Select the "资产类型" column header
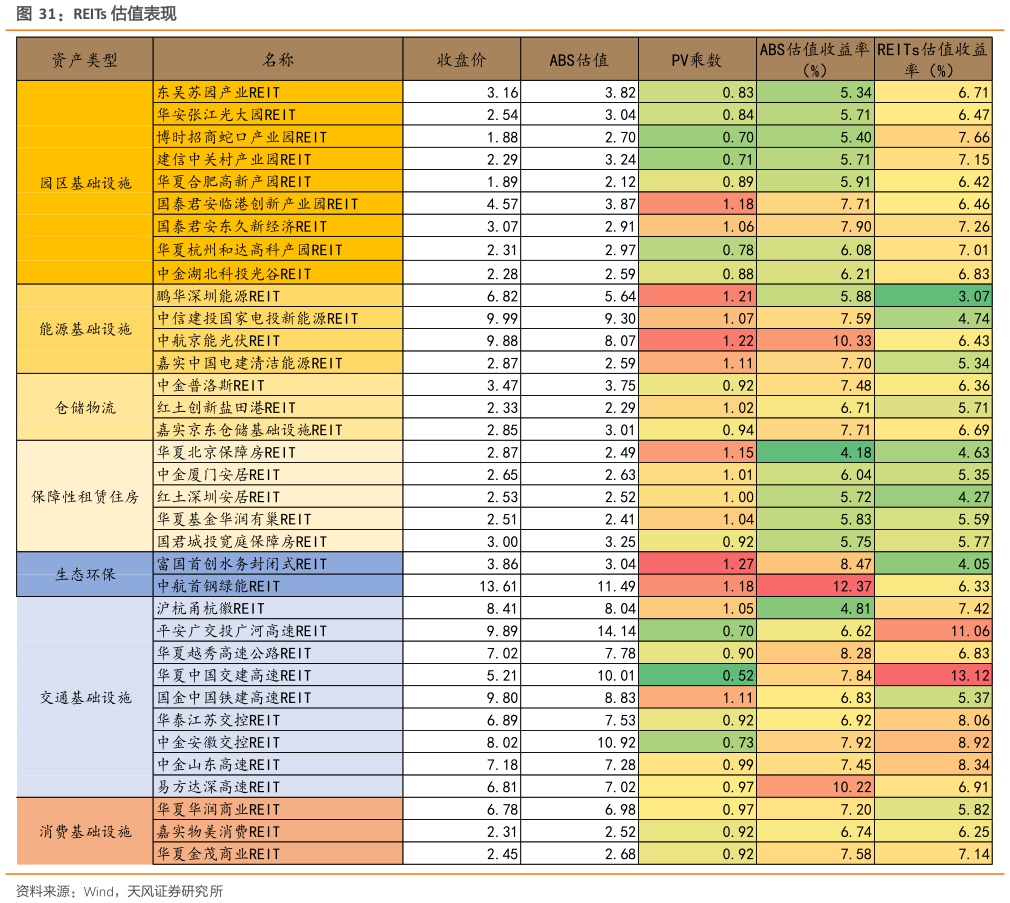Image resolution: width=1010 pixels, height=903 pixels. pyautogui.click(x=85, y=60)
